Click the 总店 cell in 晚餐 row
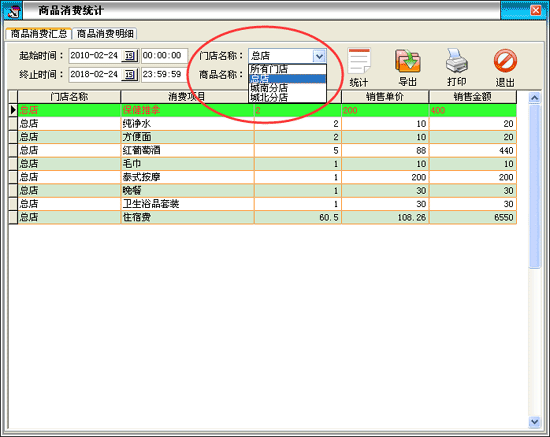This screenshot has height=437, width=550. [x=69, y=190]
